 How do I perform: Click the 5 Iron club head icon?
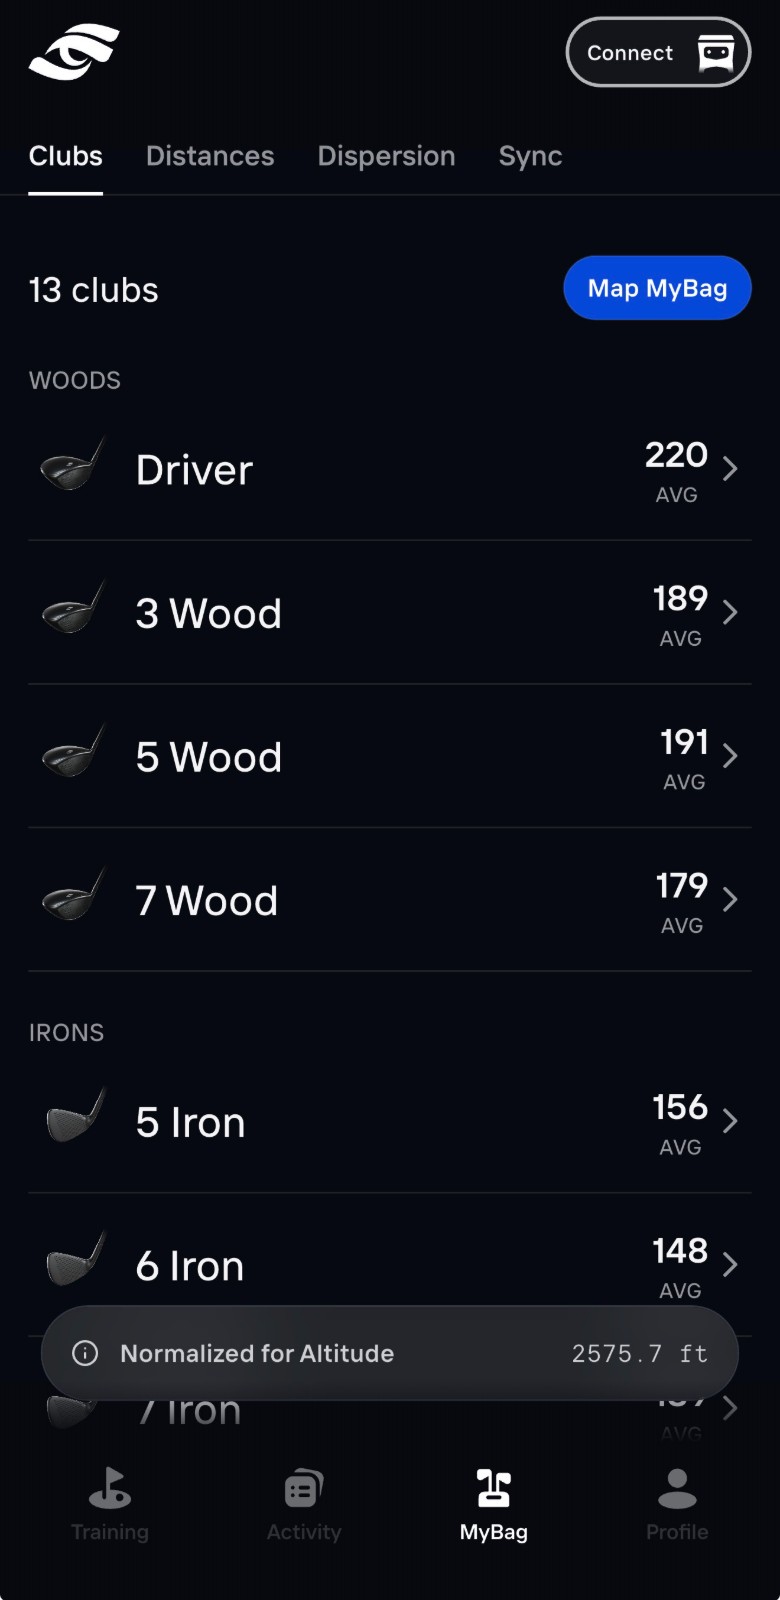(x=76, y=1117)
